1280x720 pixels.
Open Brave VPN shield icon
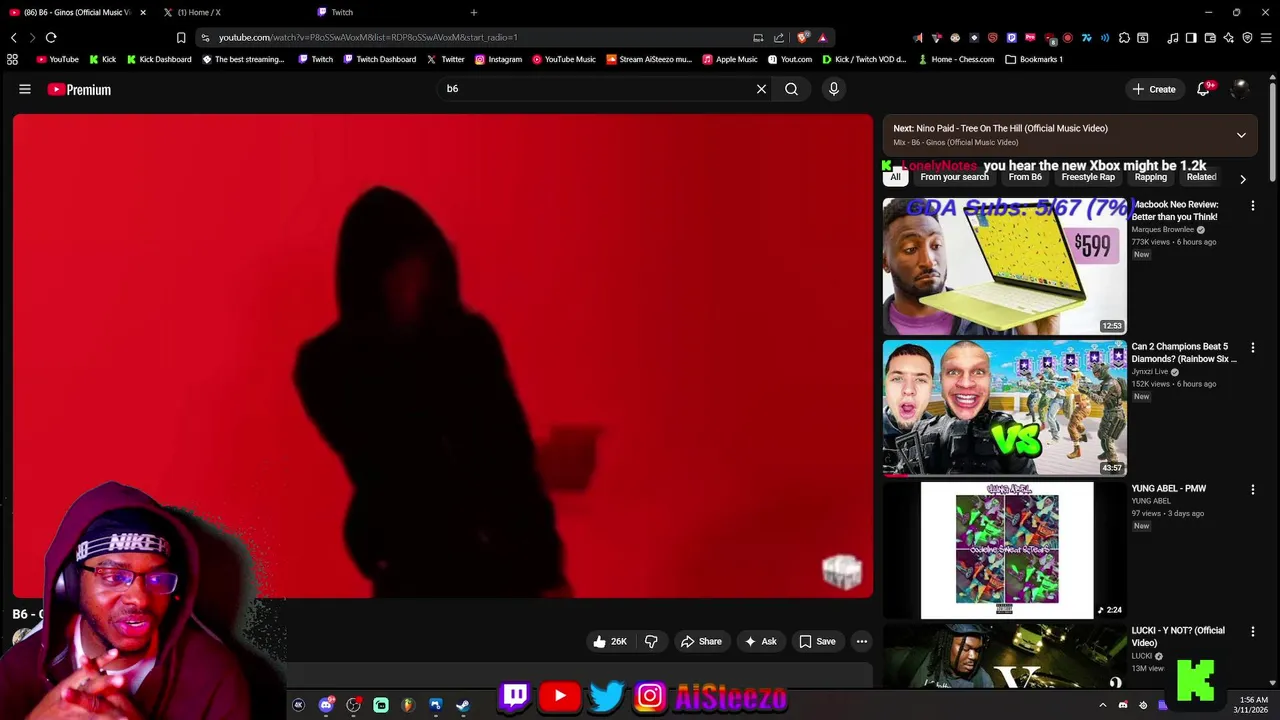point(1247,37)
